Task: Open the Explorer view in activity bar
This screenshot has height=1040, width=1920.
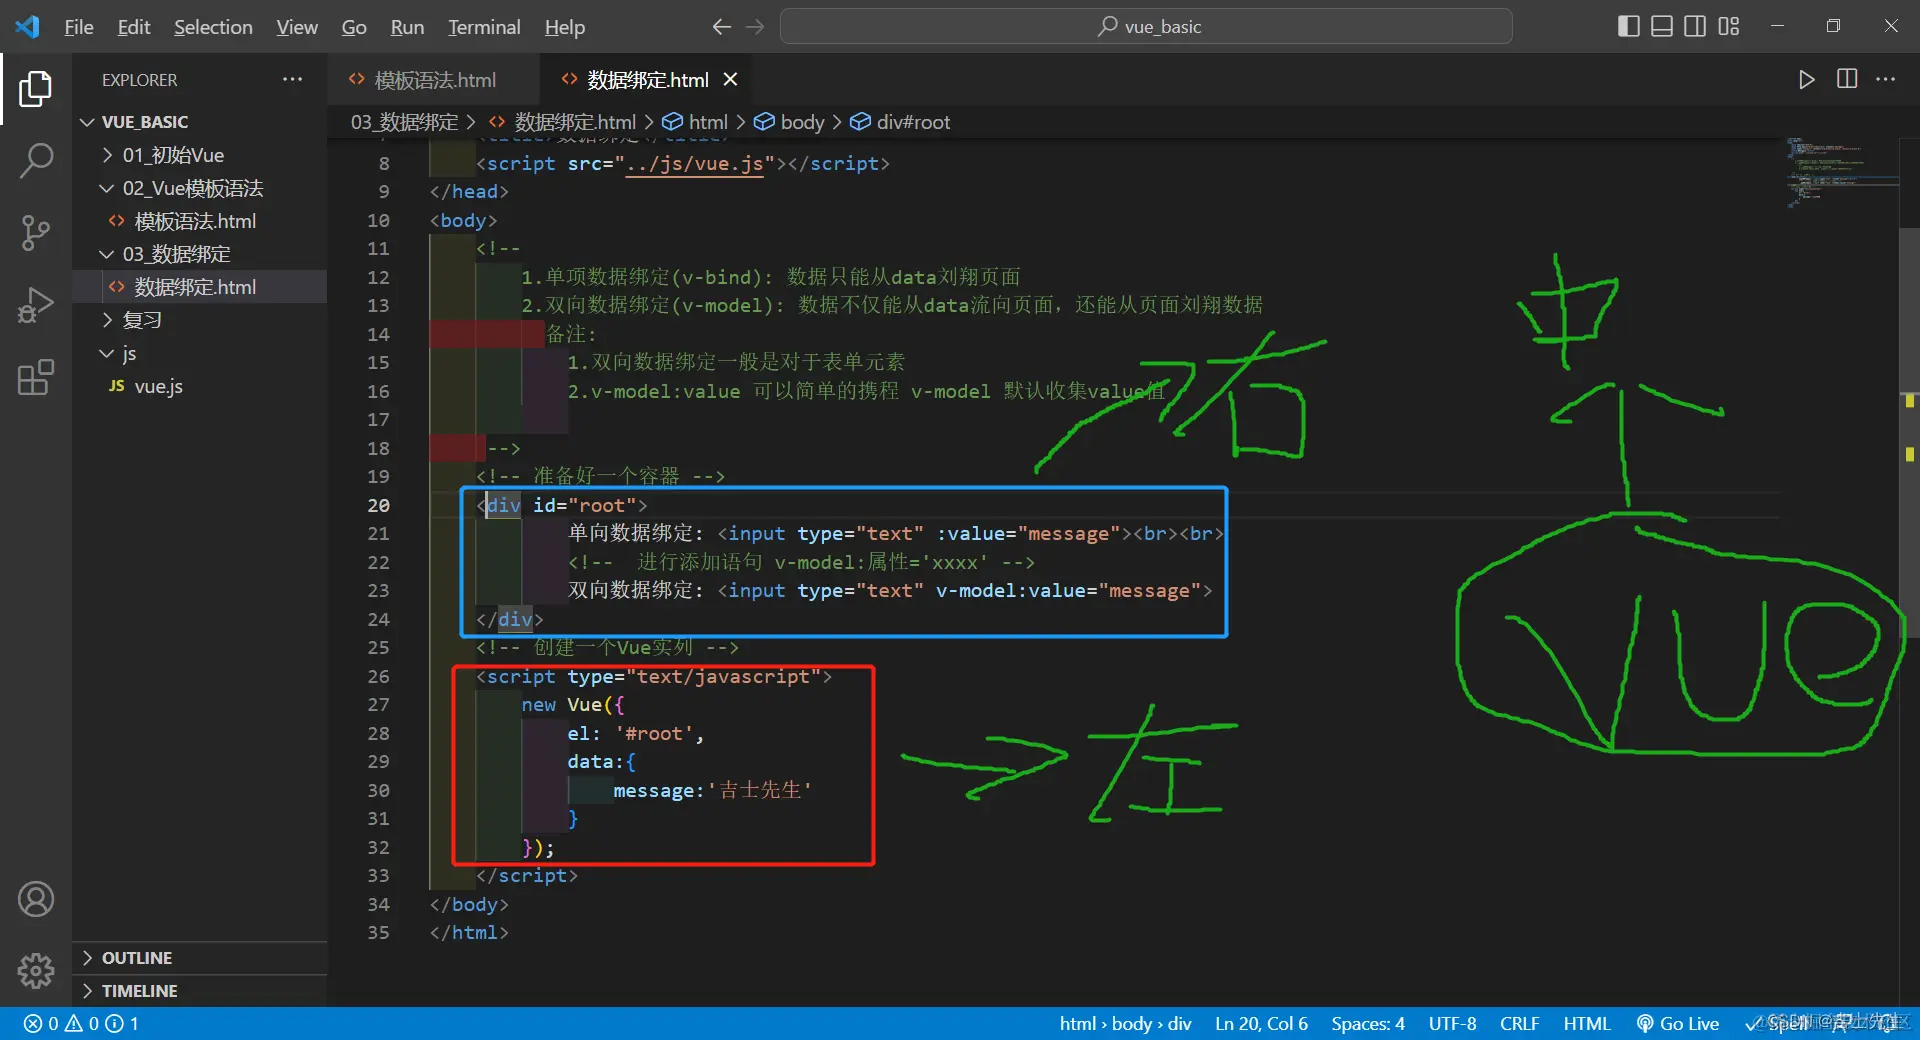Action: (x=36, y=89)
